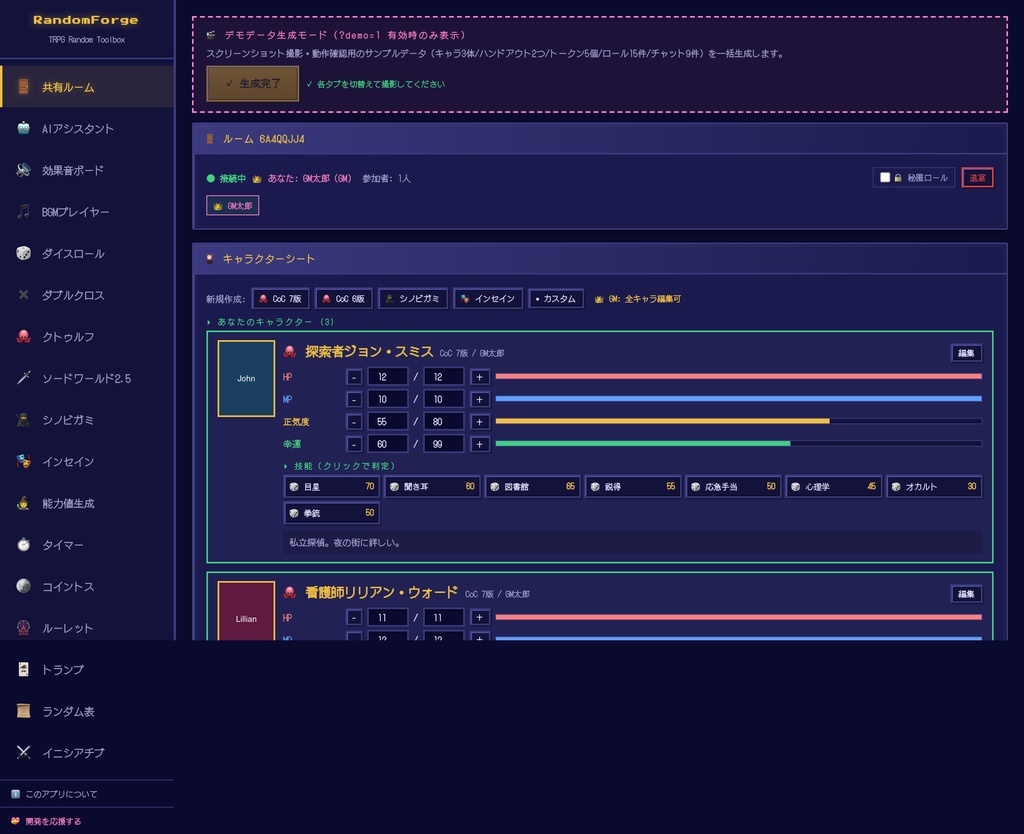Increase John's HP with plus button
1024x834 pixels.
tap(479, 377)
